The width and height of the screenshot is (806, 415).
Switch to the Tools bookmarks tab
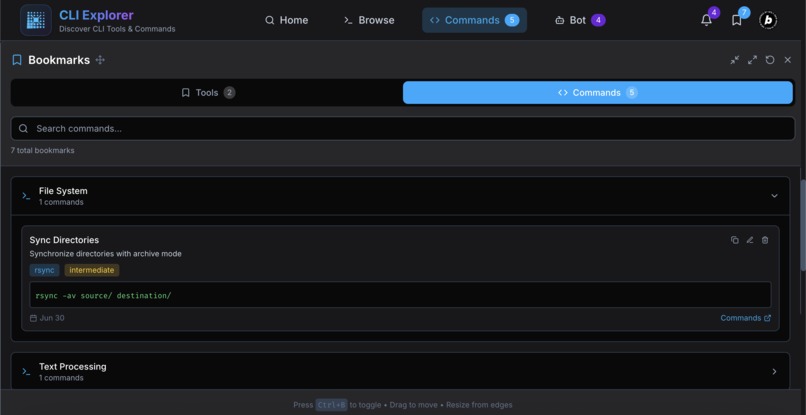point(208,93)
